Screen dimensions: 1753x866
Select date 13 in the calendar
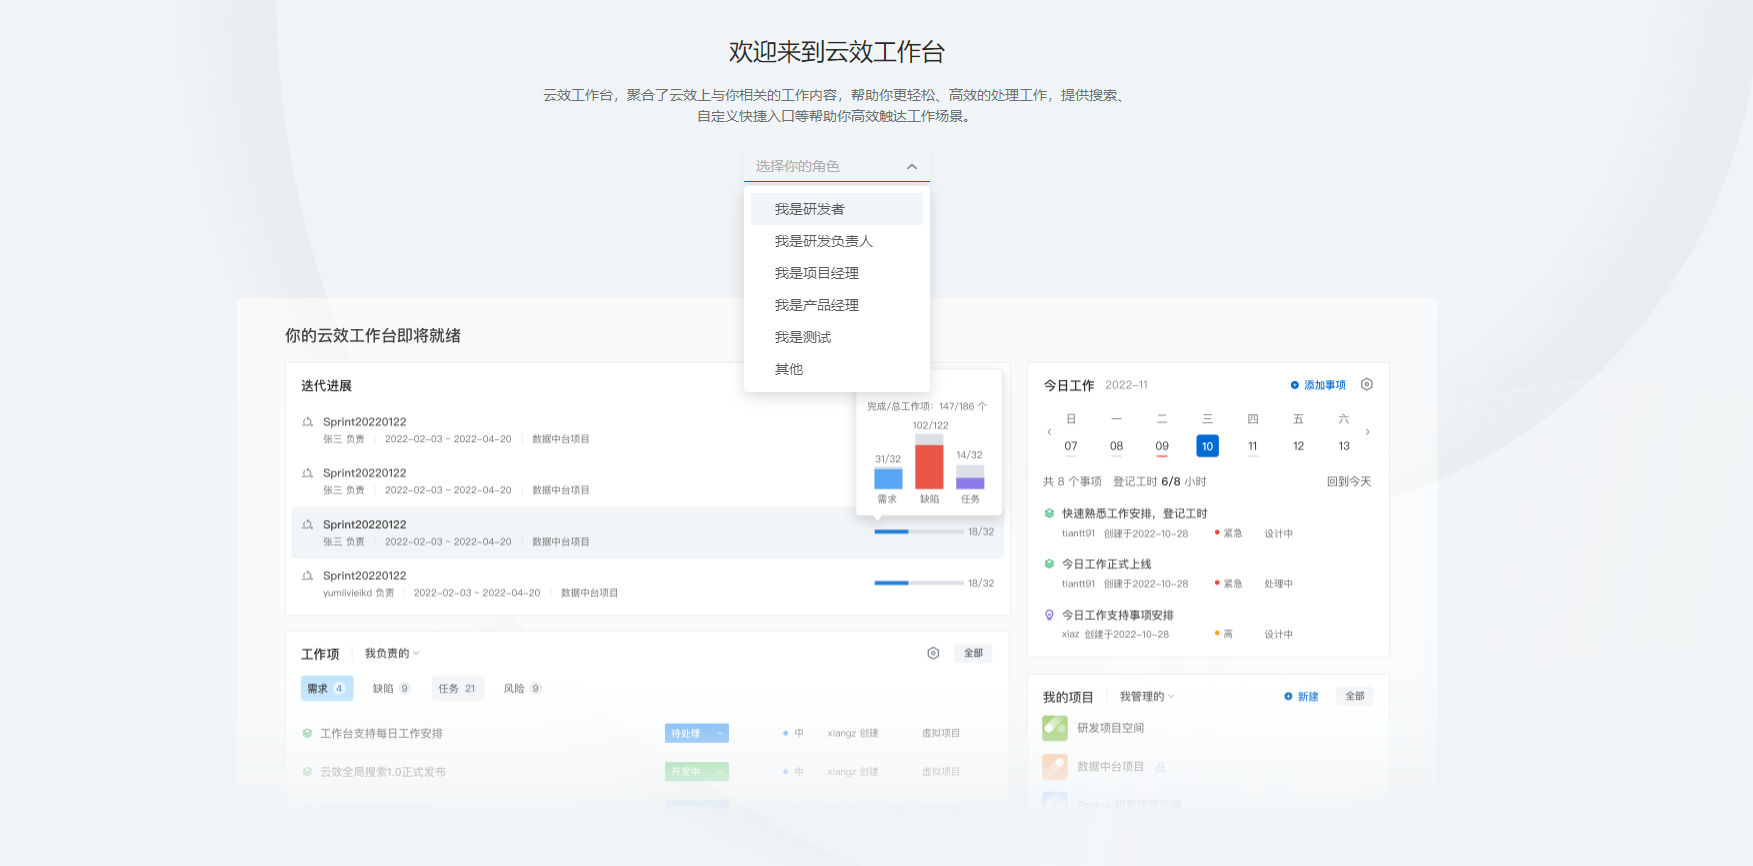tap(1344, 446)
